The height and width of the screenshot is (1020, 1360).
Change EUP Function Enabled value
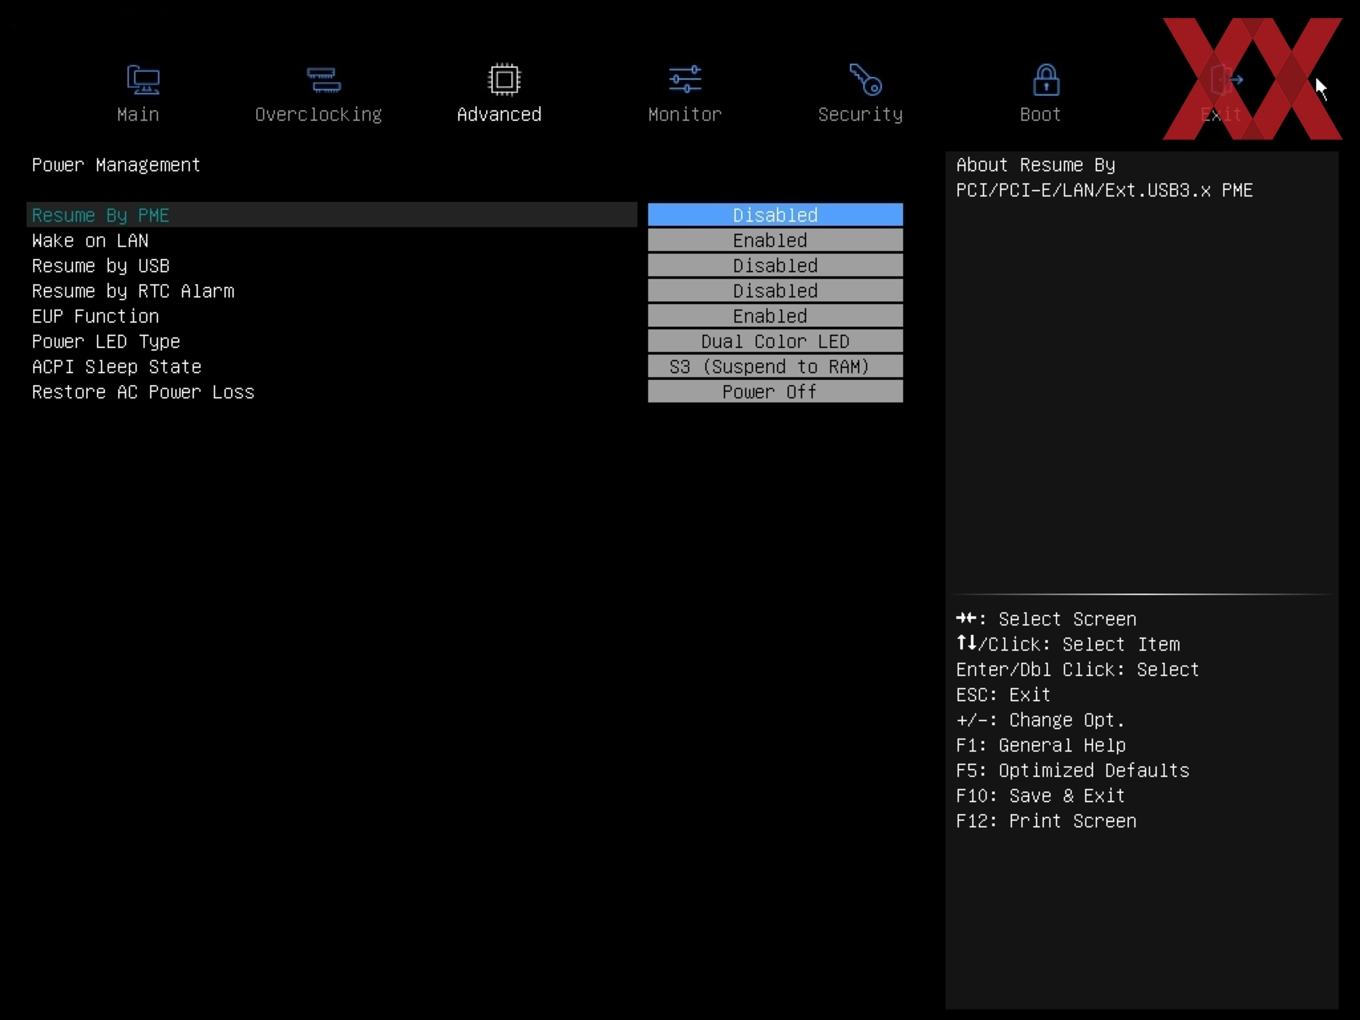775,316
